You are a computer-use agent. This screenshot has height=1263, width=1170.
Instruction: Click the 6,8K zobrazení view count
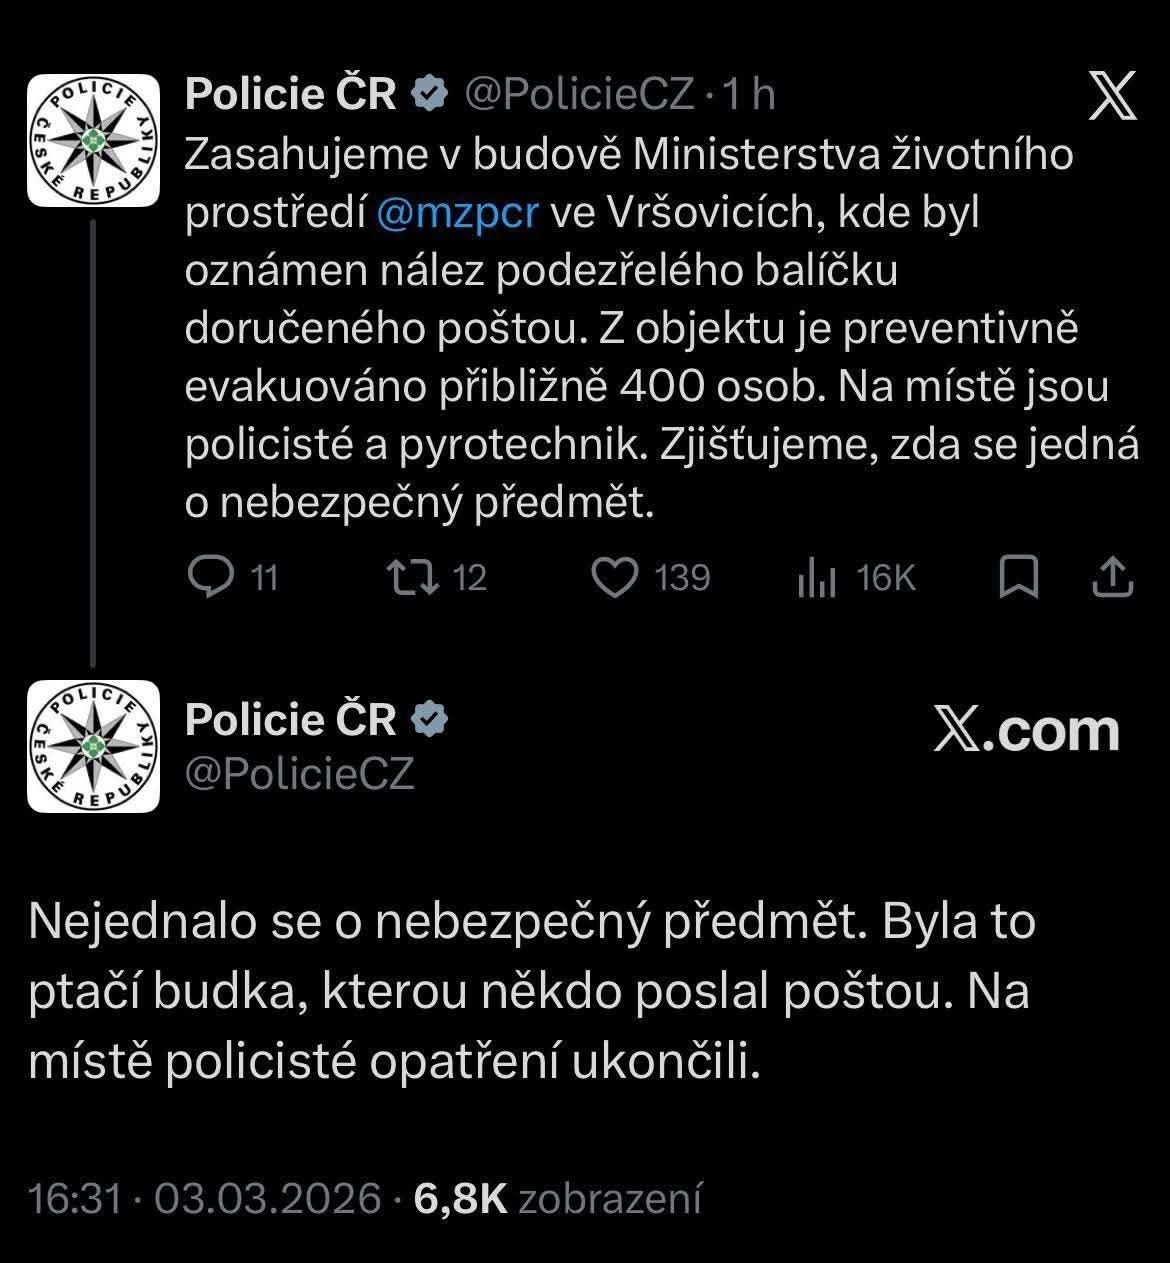click(x=557, y=1197)
